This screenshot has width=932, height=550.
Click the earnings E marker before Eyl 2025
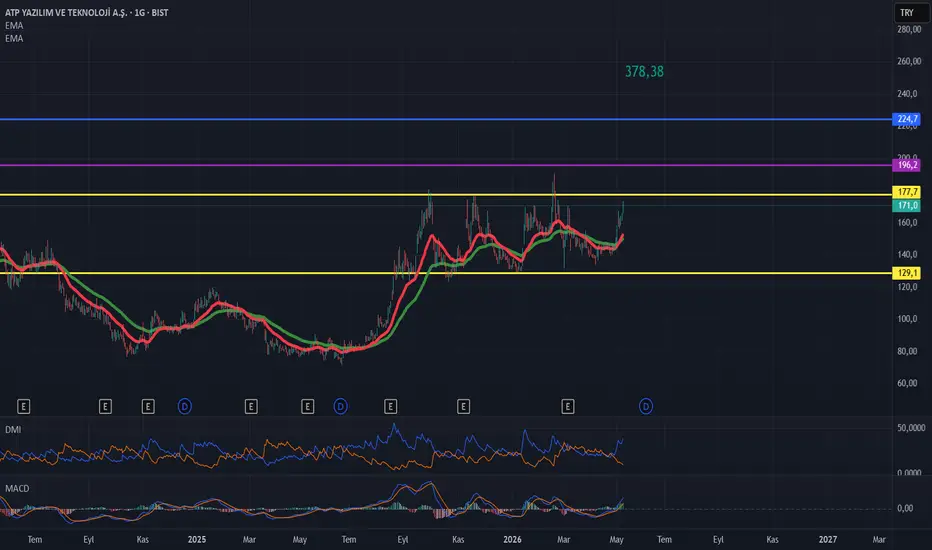(x=391, y=407)
